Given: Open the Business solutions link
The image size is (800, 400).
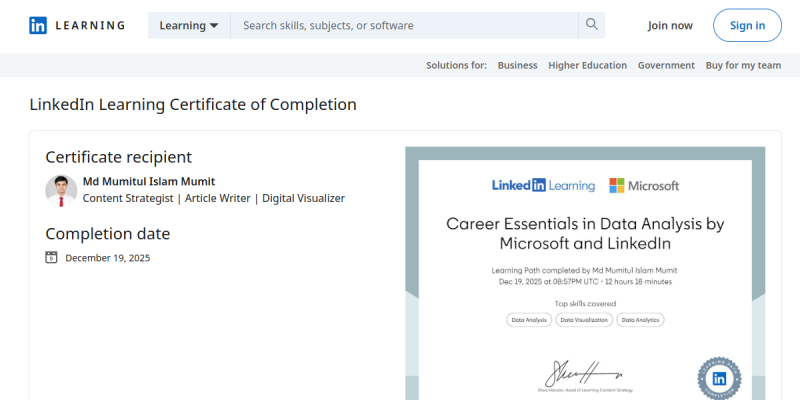Looking at the screenshot, I should click(517, 65).
